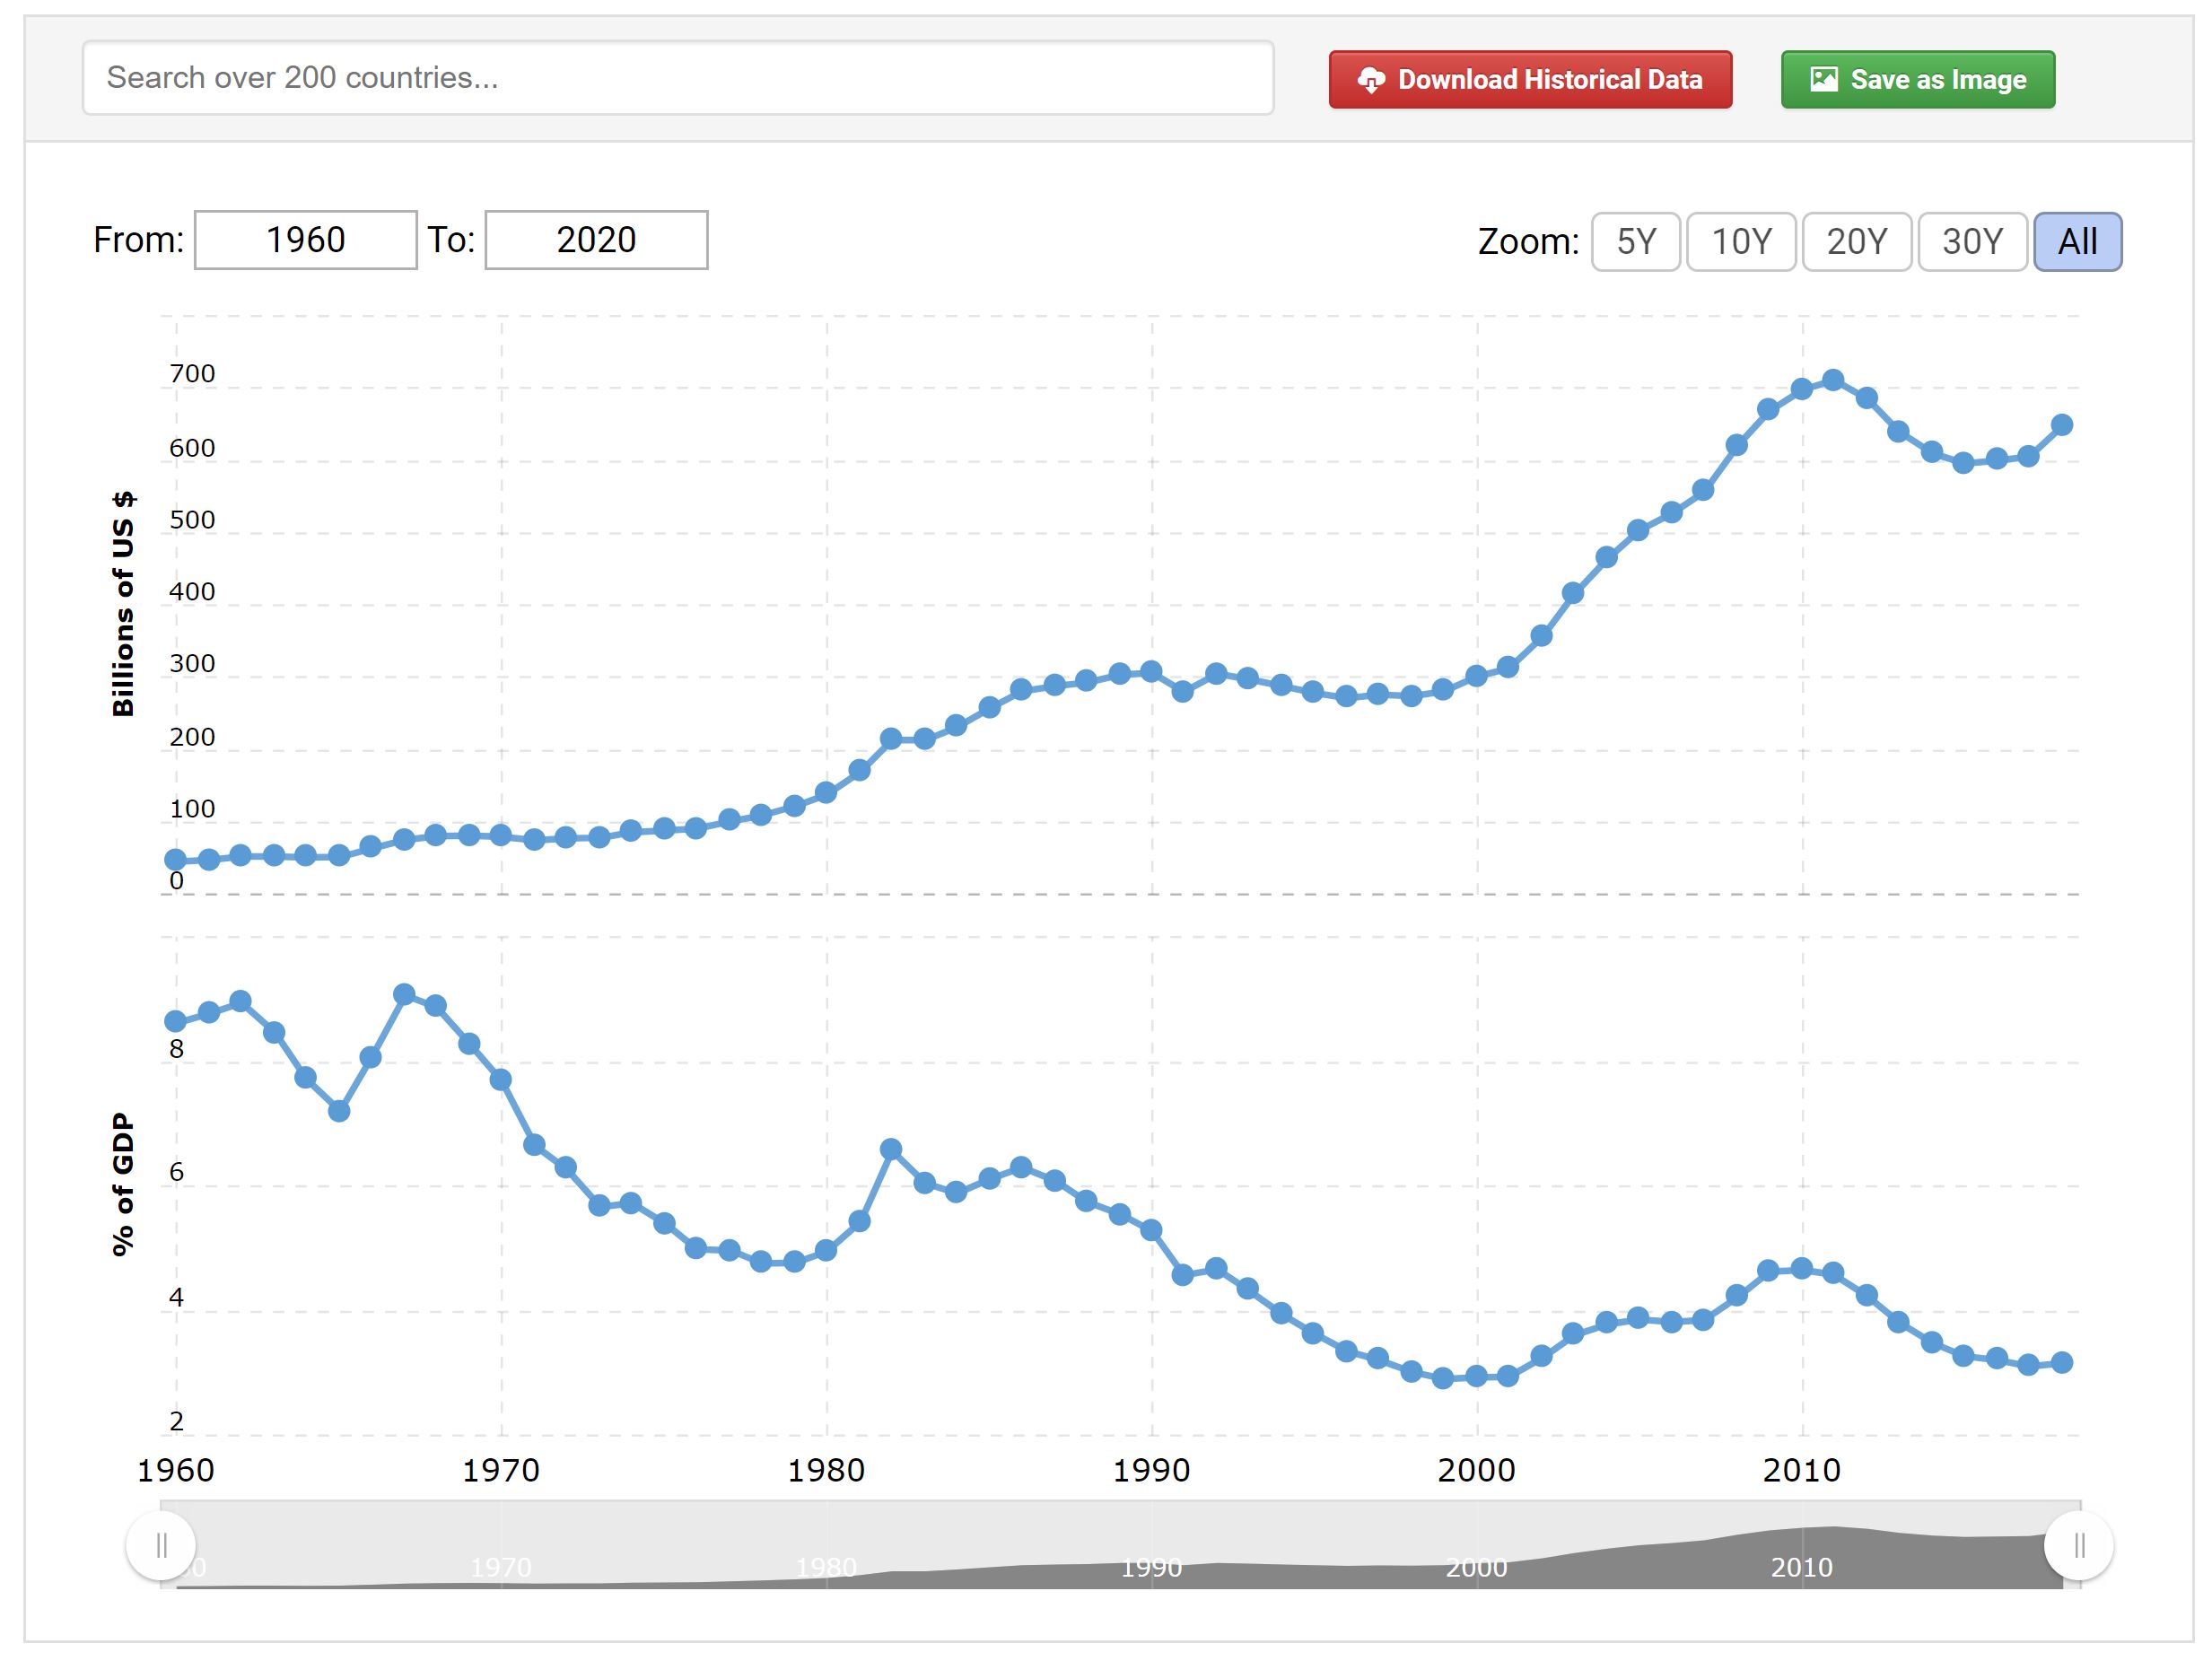Click the Download Historical Data button

pyautogui.click(x=1530, y=80)
